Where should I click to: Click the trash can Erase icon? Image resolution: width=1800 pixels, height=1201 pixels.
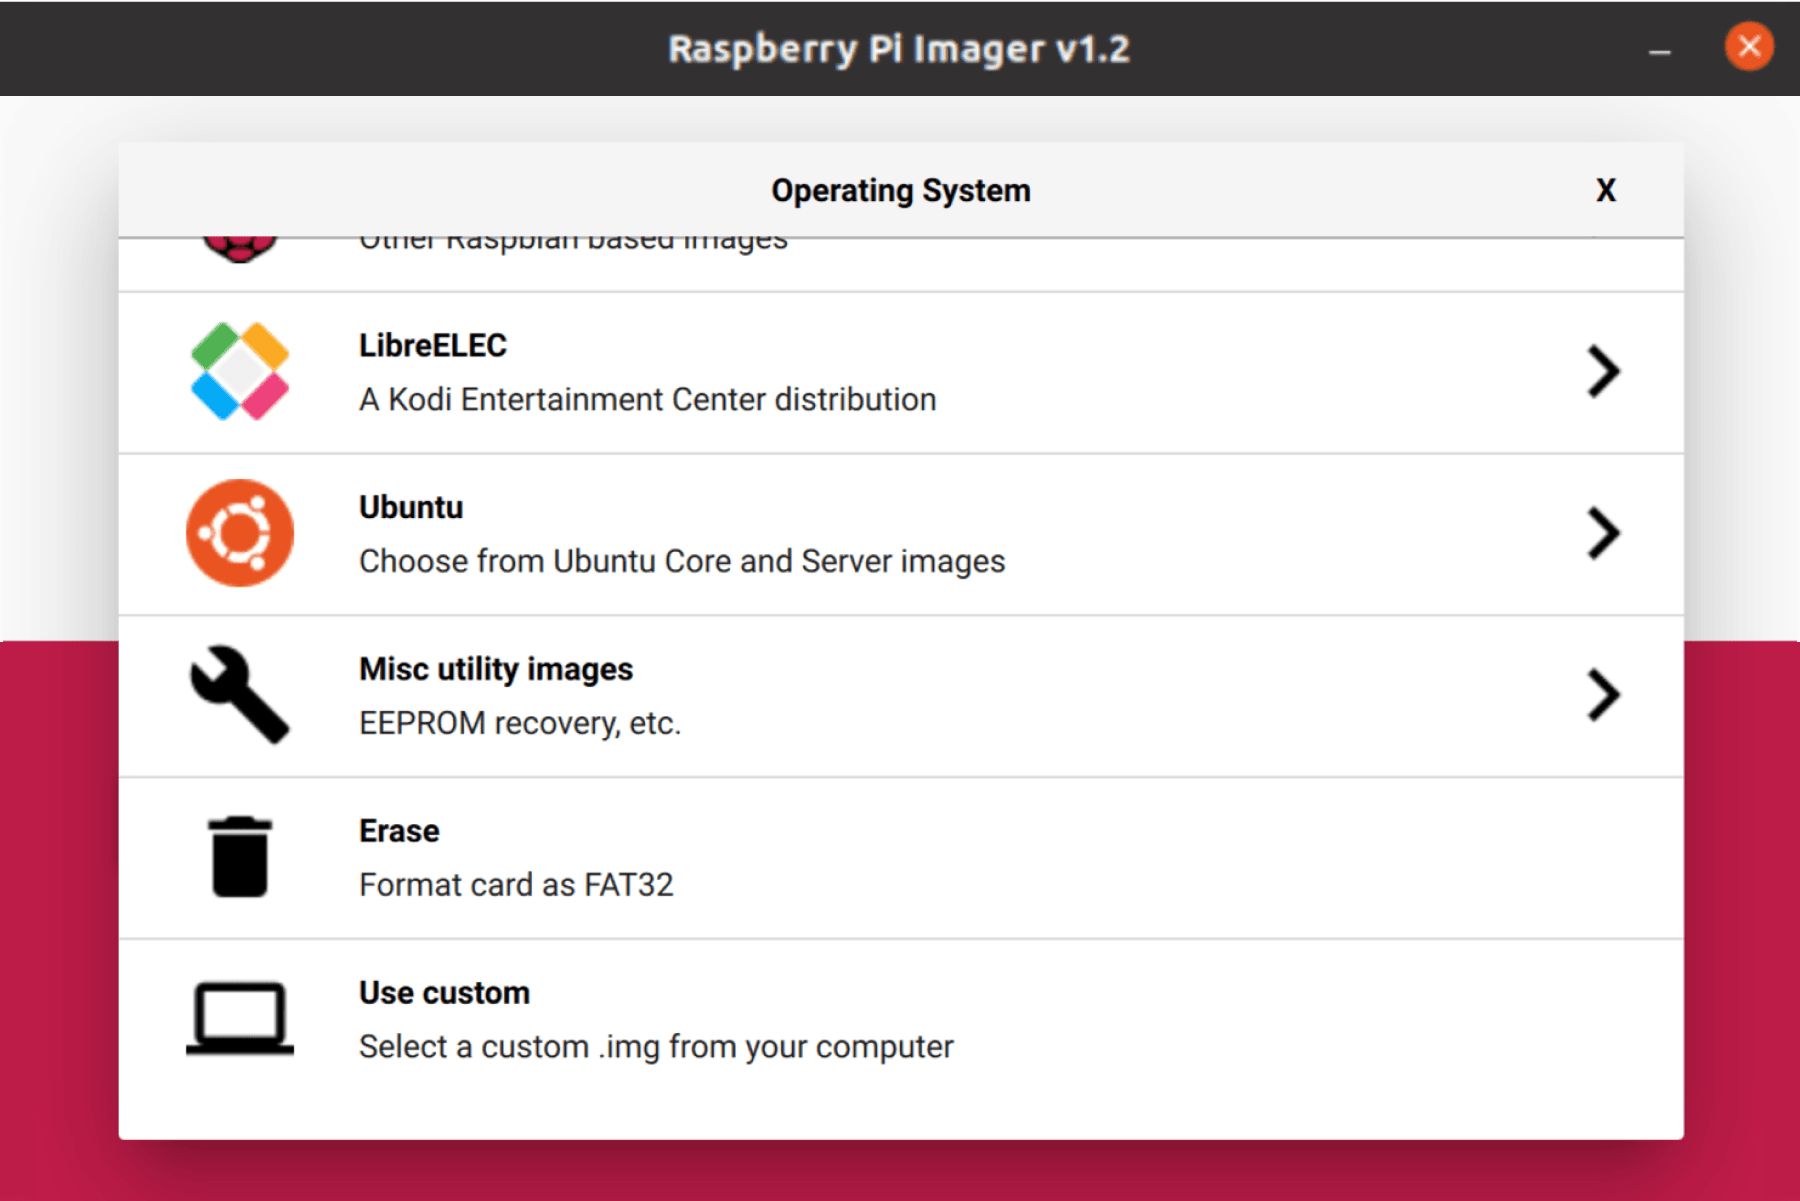[240, 857]
